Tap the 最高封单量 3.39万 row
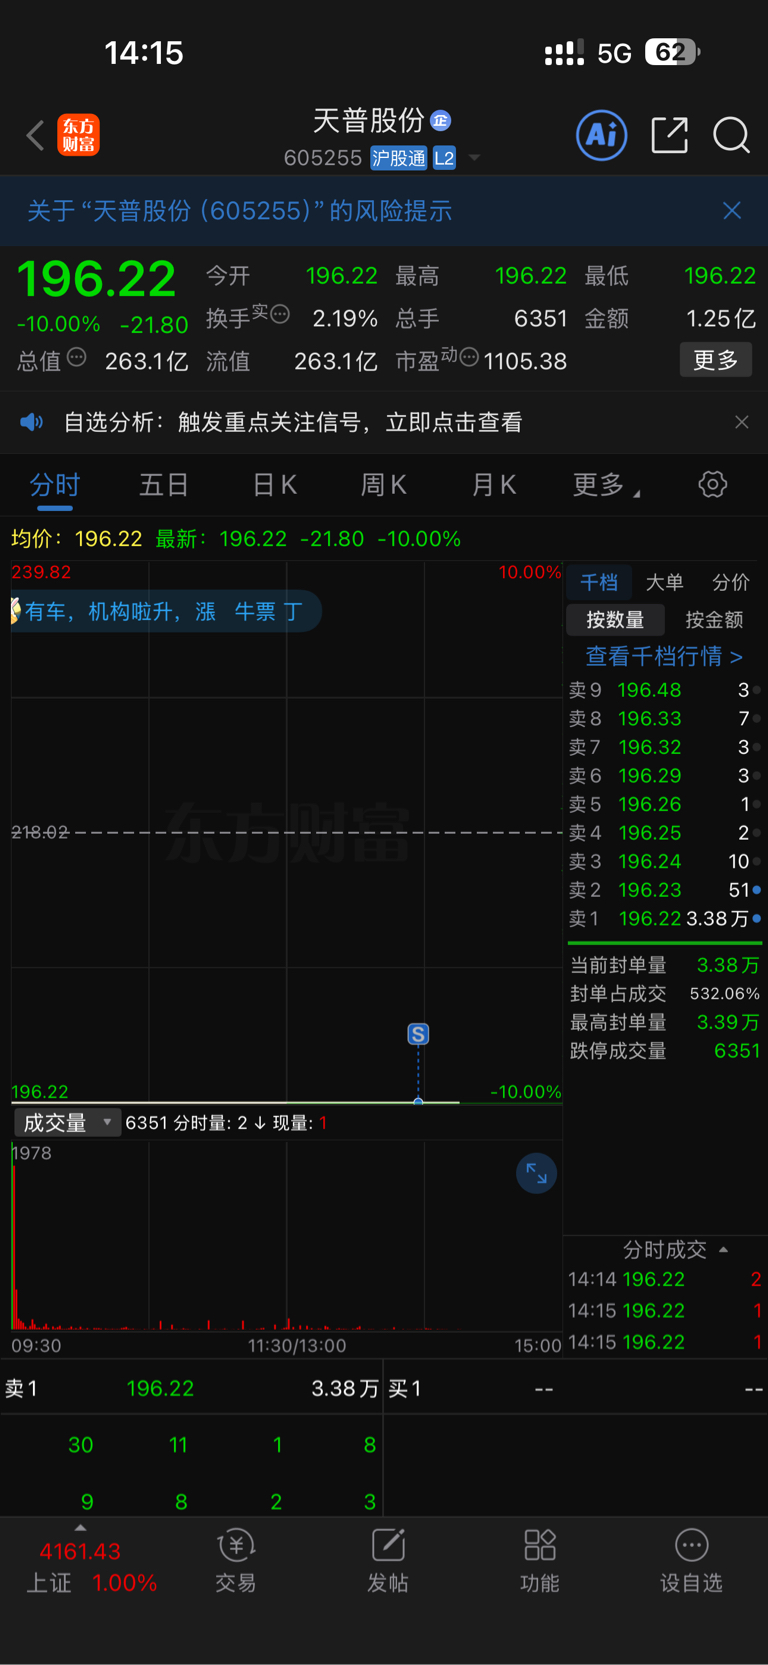This screenshot has height=1665, width=768. (664, 1022)
